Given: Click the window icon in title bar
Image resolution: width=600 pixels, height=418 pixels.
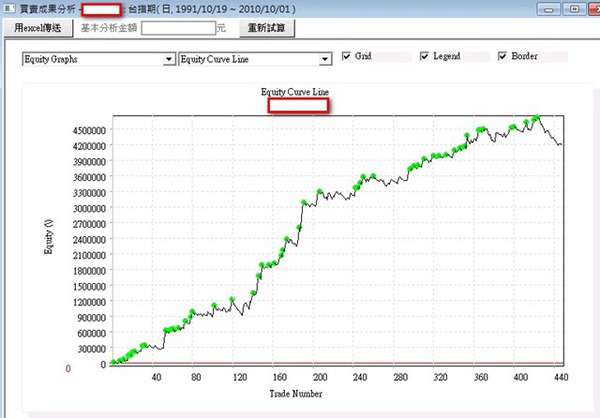Looking at the screenshot, I should [x=9, y=8].
